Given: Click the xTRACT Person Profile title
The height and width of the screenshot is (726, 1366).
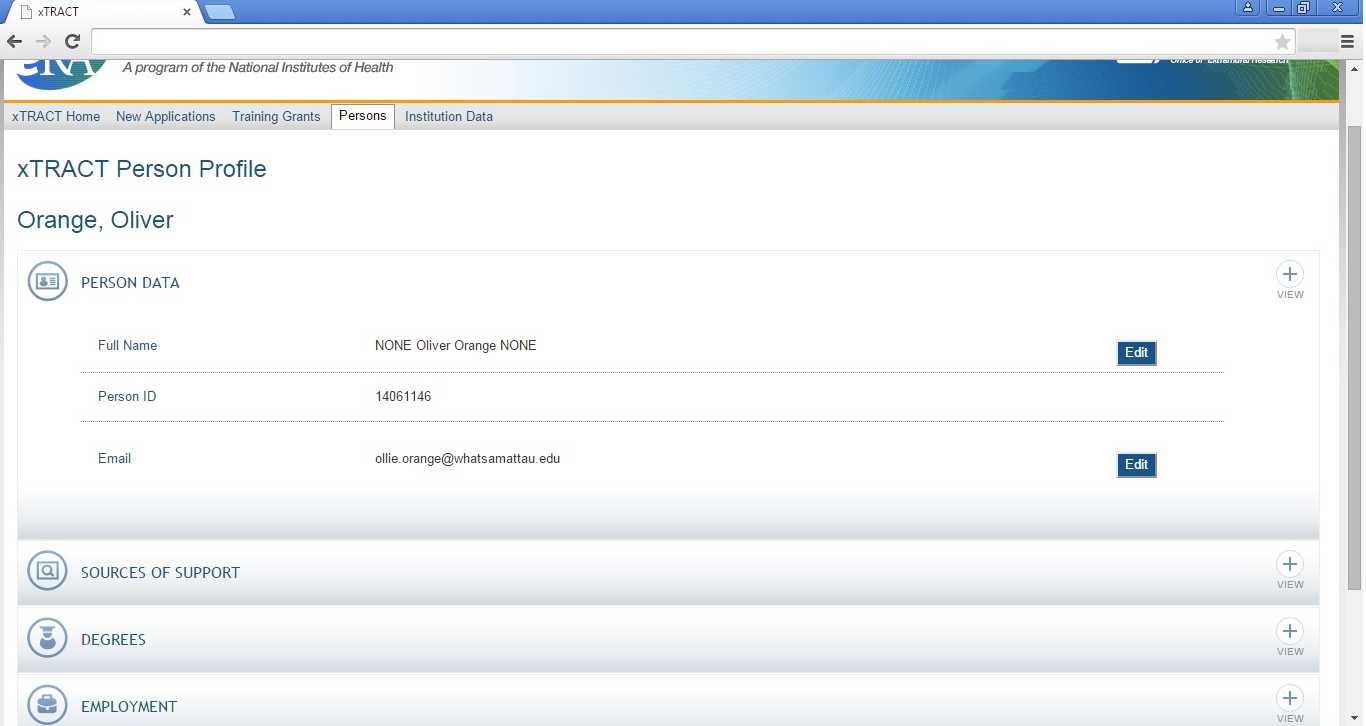Looking at the screenshot, I should 142,169.
